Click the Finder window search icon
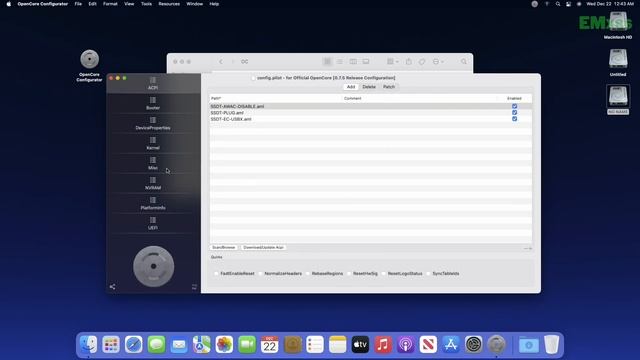 click(x=464, y=62)
